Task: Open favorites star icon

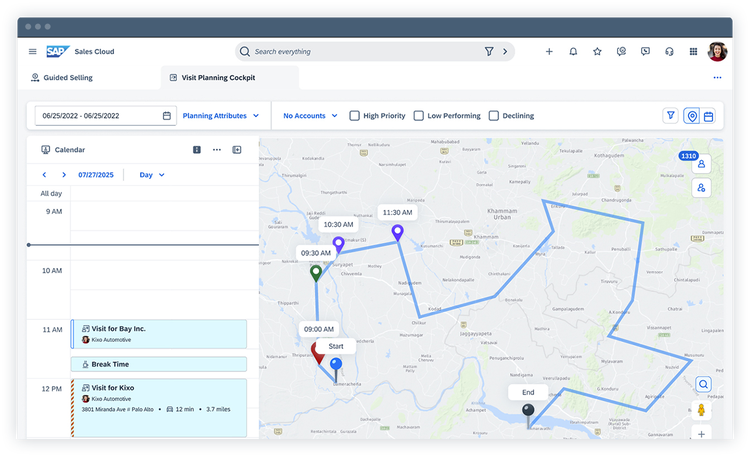Action: point(597,51)
